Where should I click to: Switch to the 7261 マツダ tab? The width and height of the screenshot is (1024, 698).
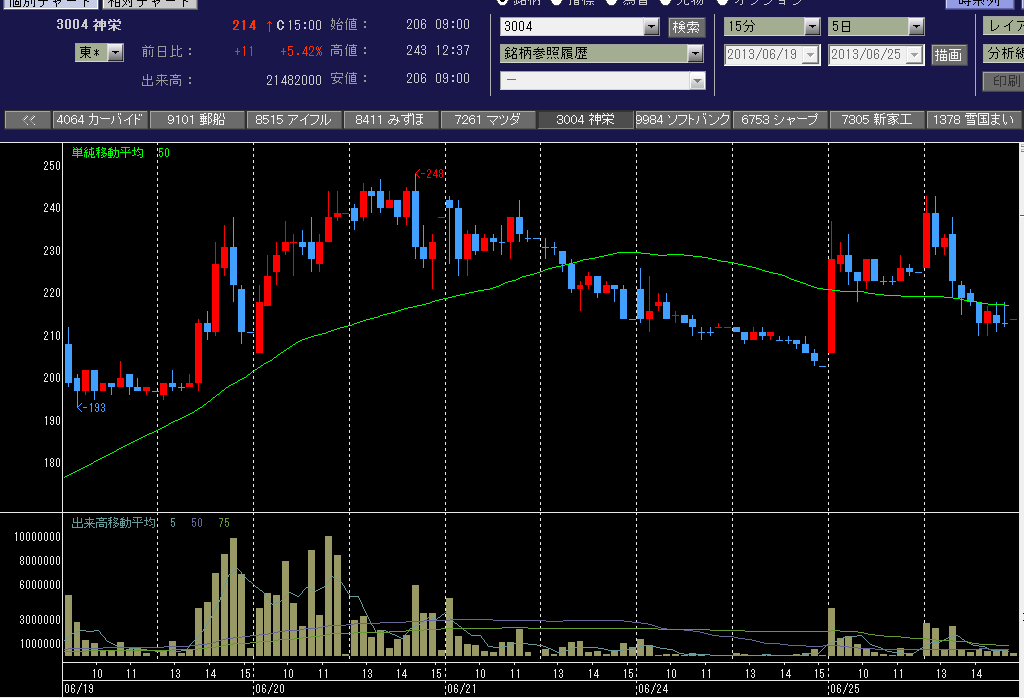[x=488, y=120]
